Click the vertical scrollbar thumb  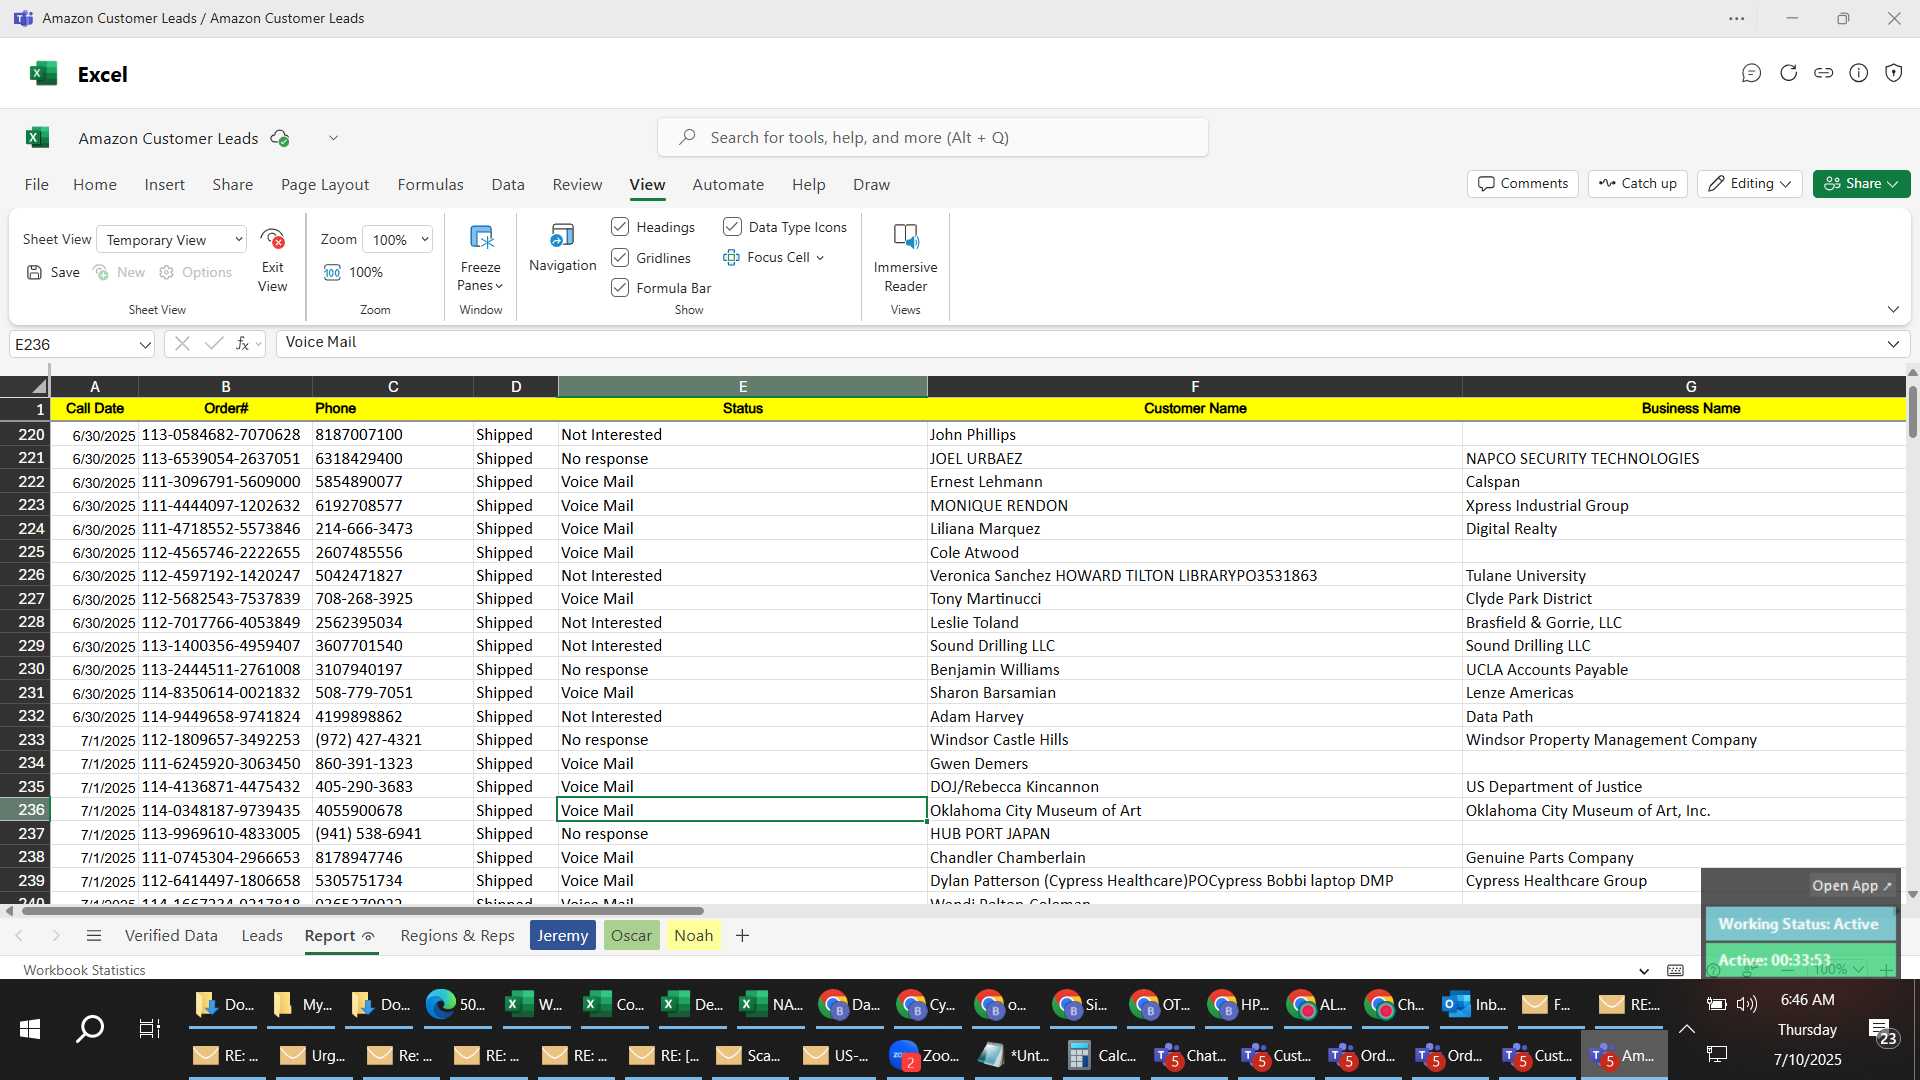click(x=1912, y=410)
